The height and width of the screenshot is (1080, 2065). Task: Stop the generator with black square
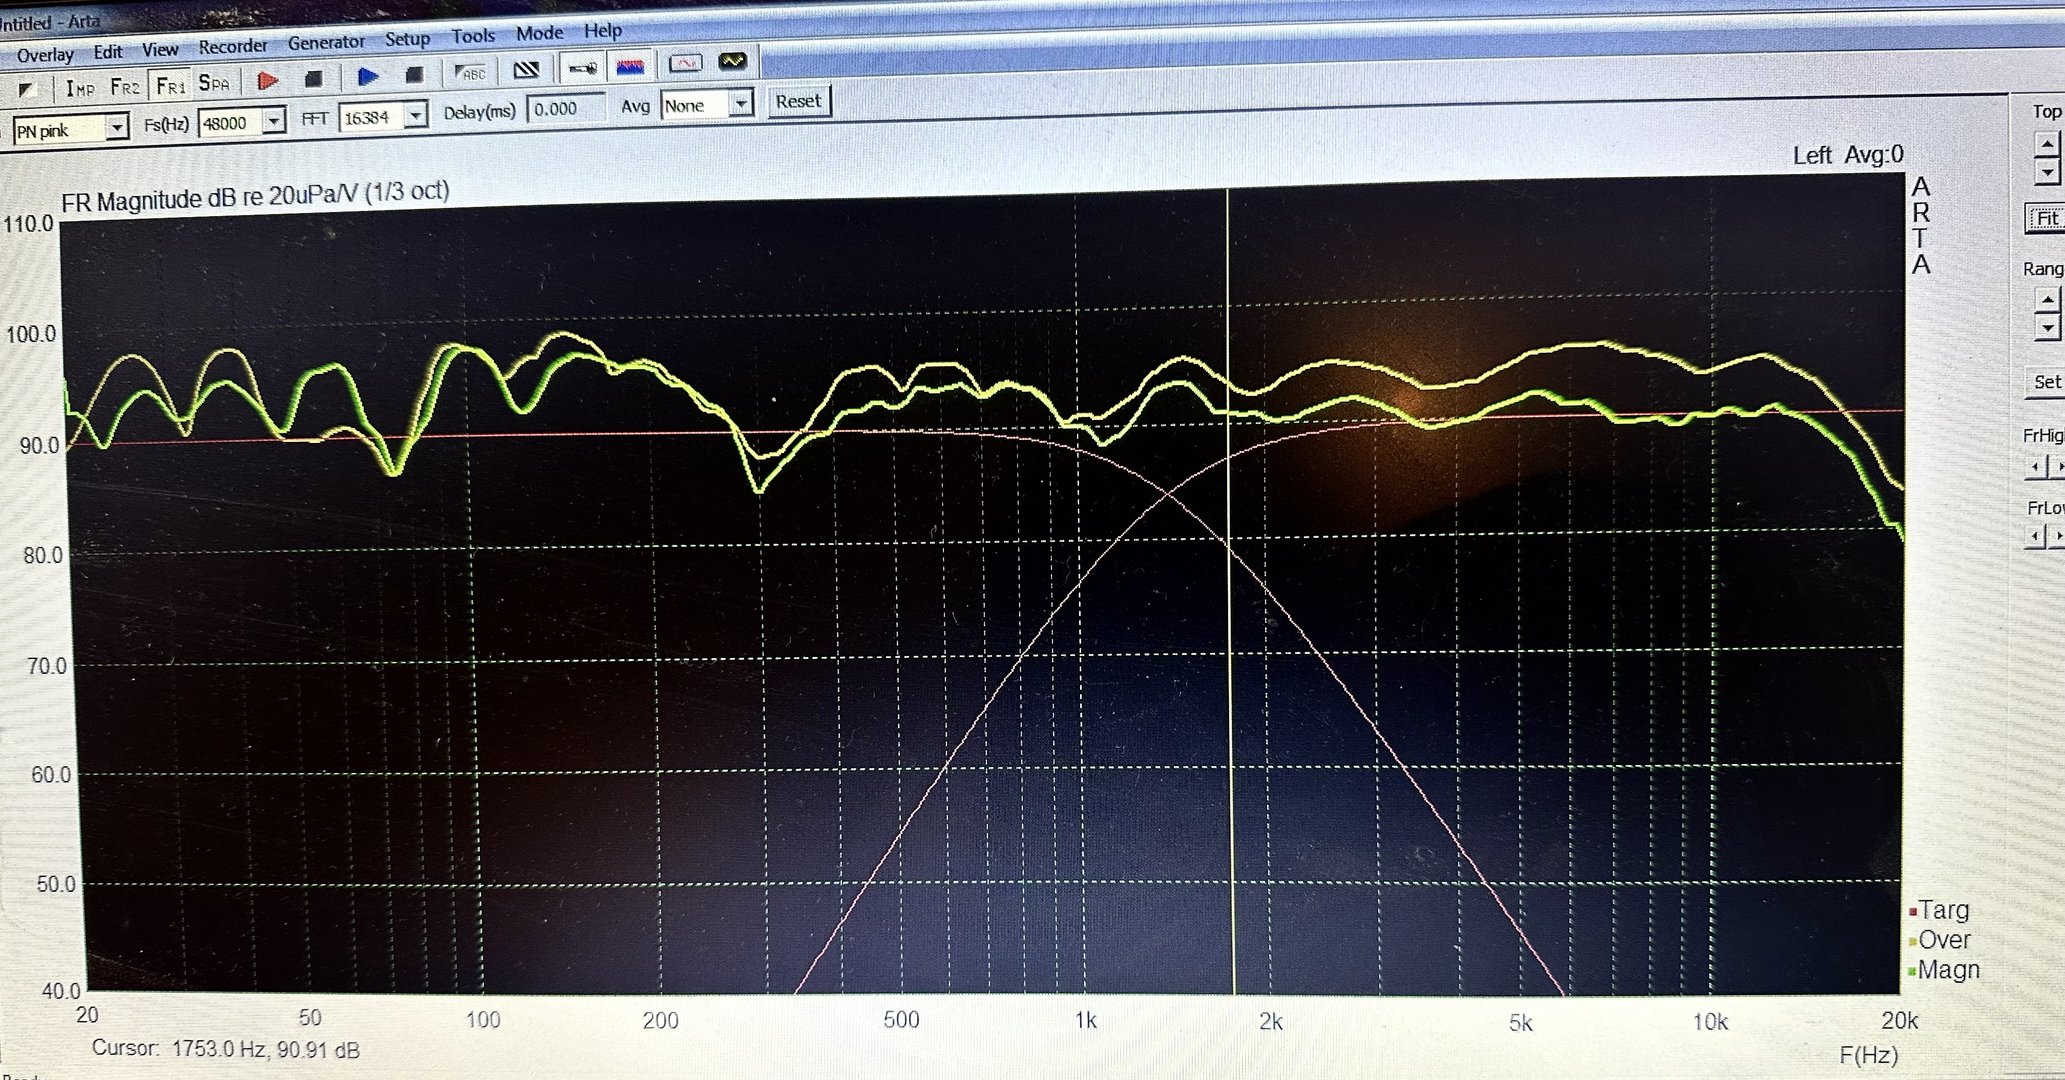point(414,75)
